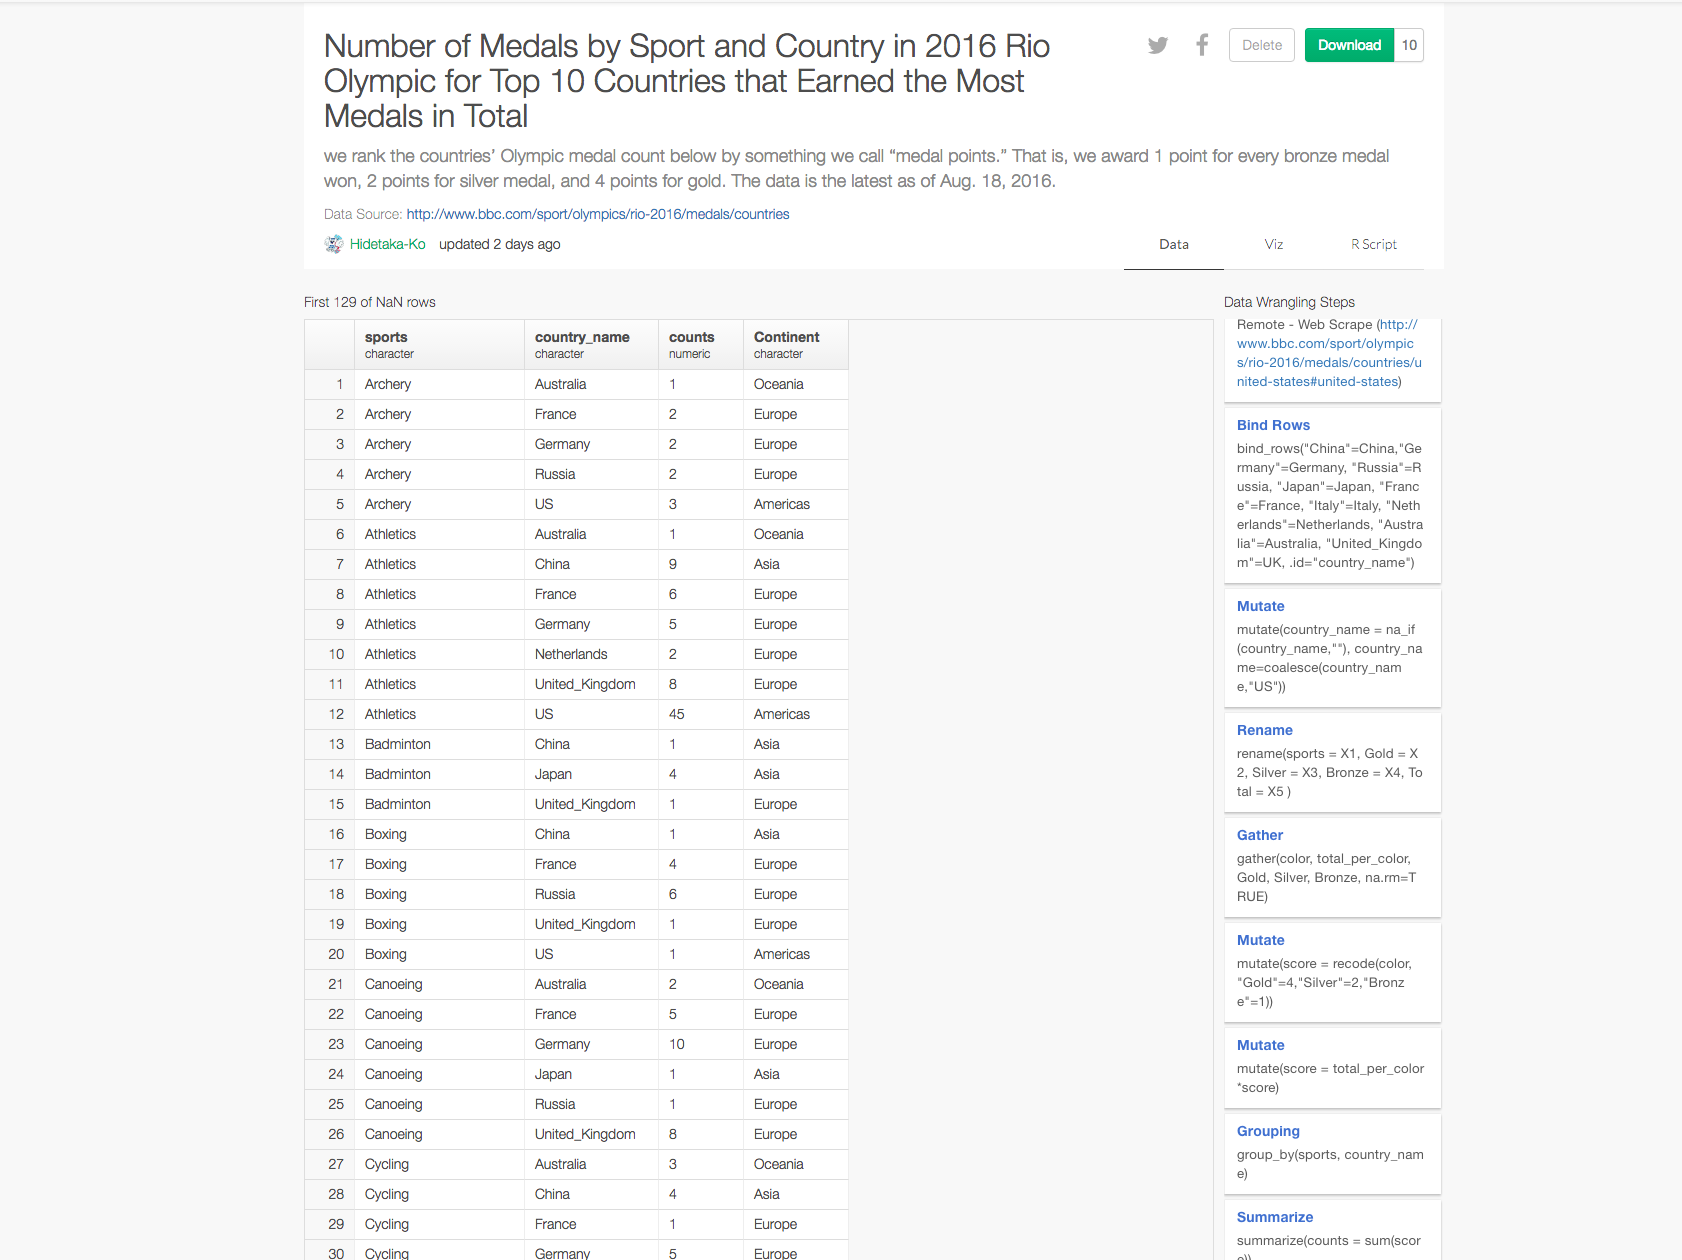1682x1260 pixels.
Task: Share the dataset on Twitter
Action: point(1158,45)
